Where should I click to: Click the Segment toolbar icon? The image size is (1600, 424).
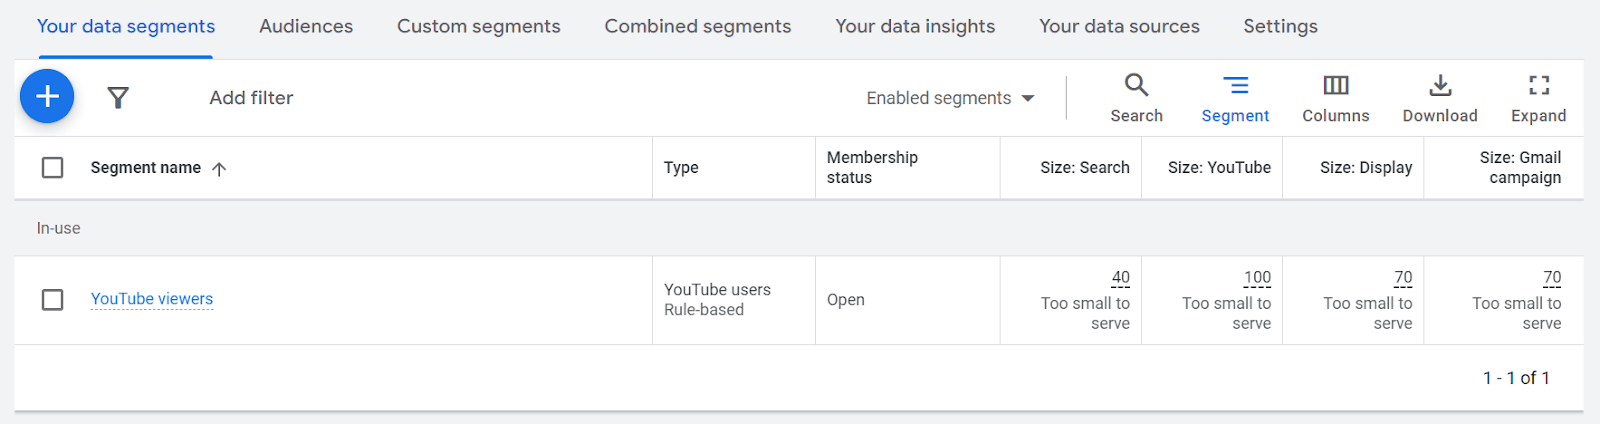(1235, 98)
